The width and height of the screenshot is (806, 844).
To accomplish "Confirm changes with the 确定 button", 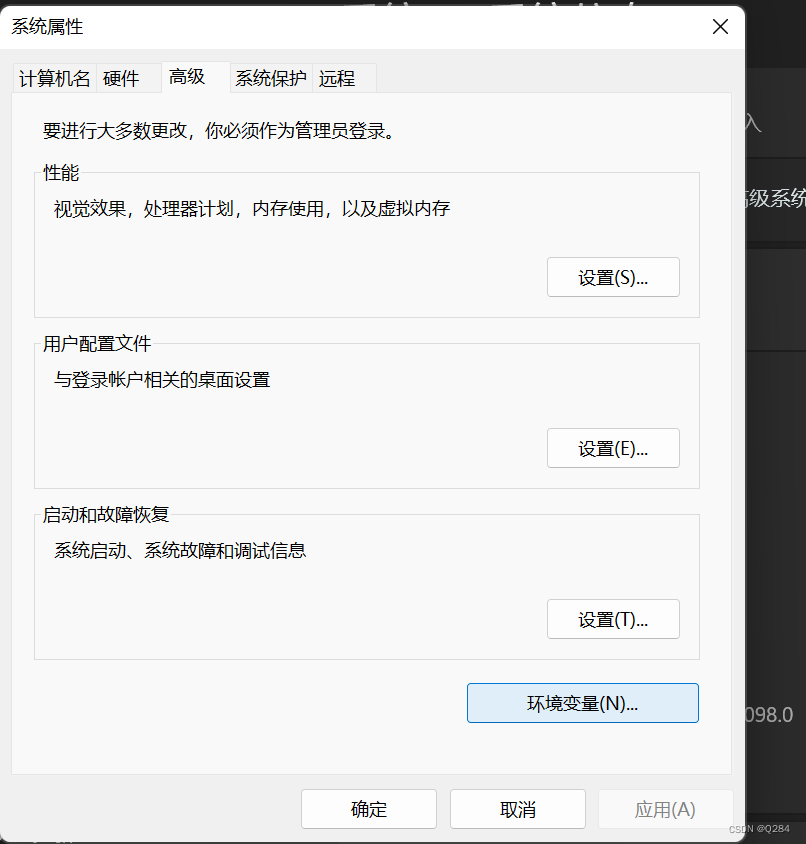I will [368, 809].
